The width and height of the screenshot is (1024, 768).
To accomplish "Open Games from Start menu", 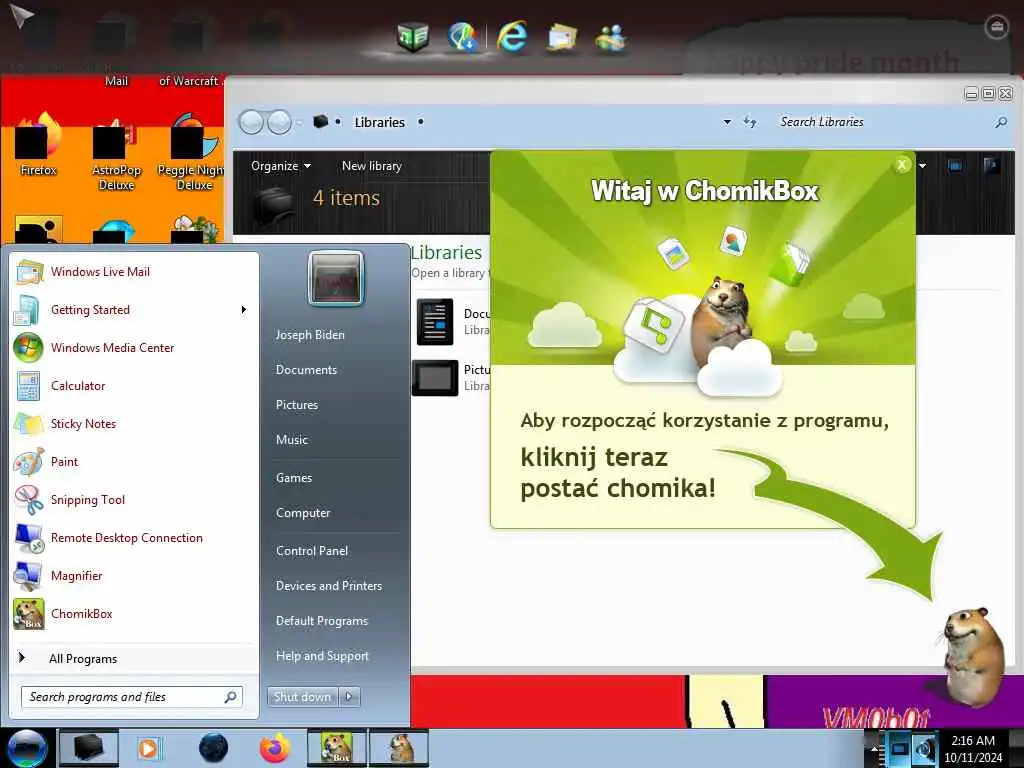I will [x=294, y=477].
